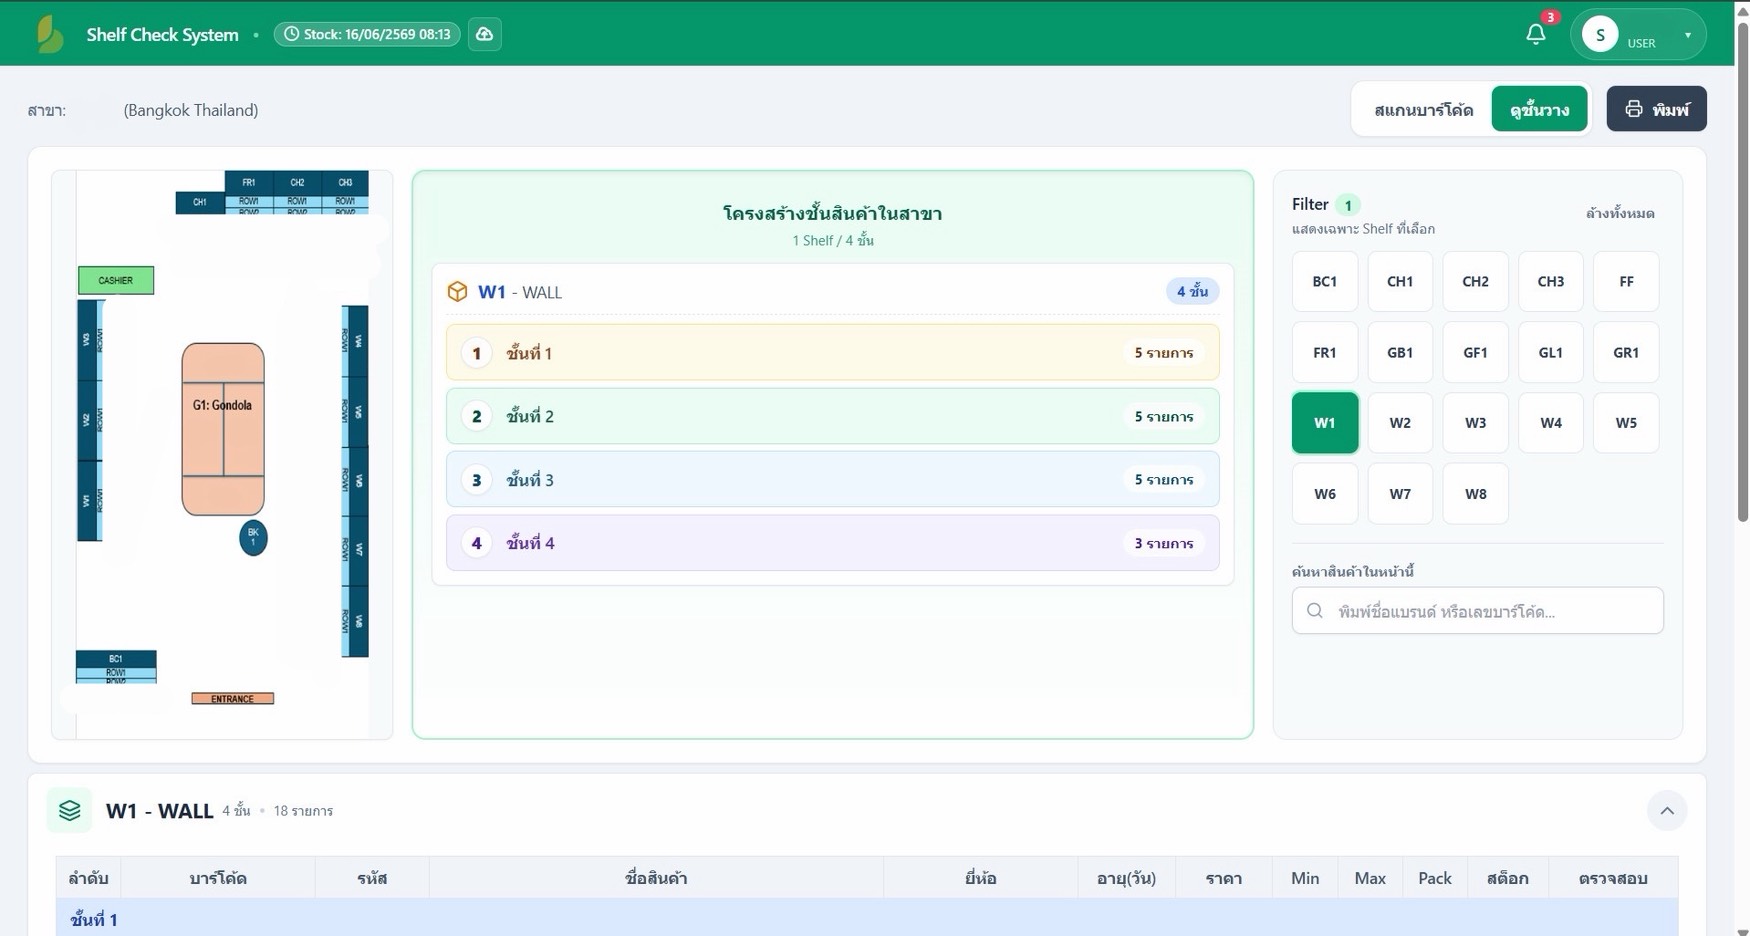Viewport: 1750px width, 936px height.
Task: Click the ลำดับ column header
Action: pyautogui.click(x=88, y=878)
